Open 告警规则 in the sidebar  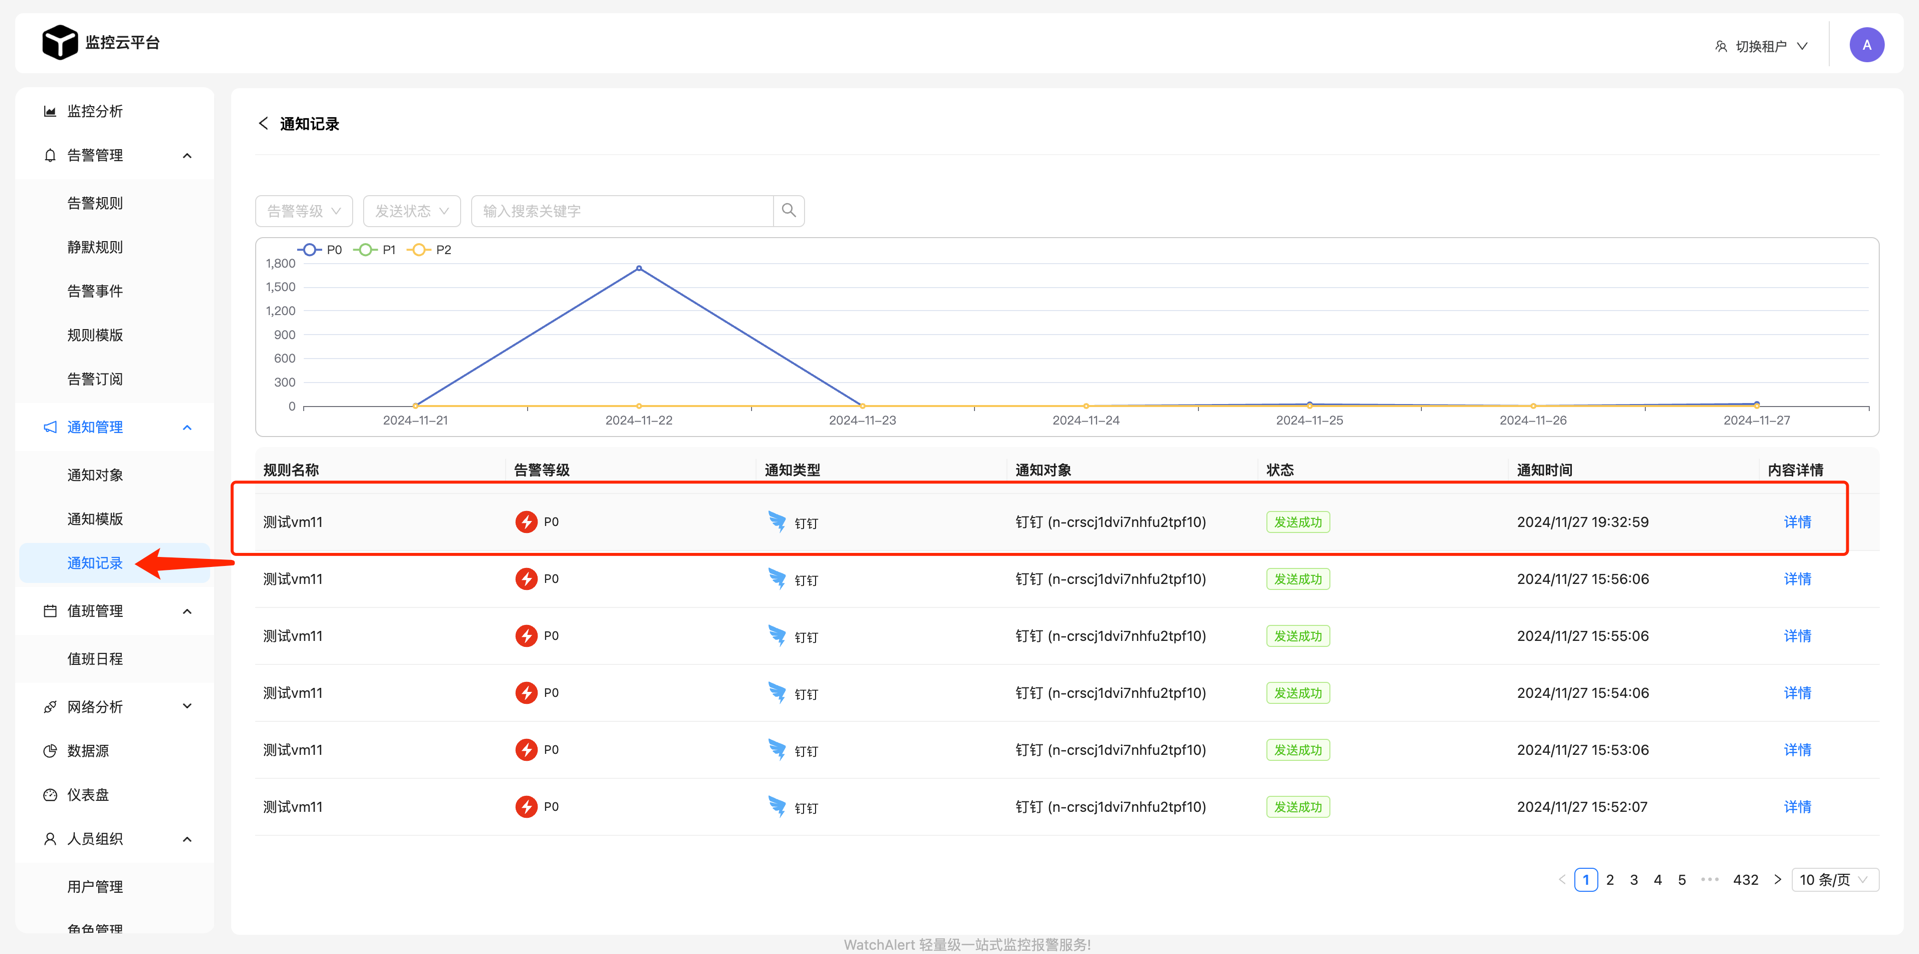pos(95,203)
